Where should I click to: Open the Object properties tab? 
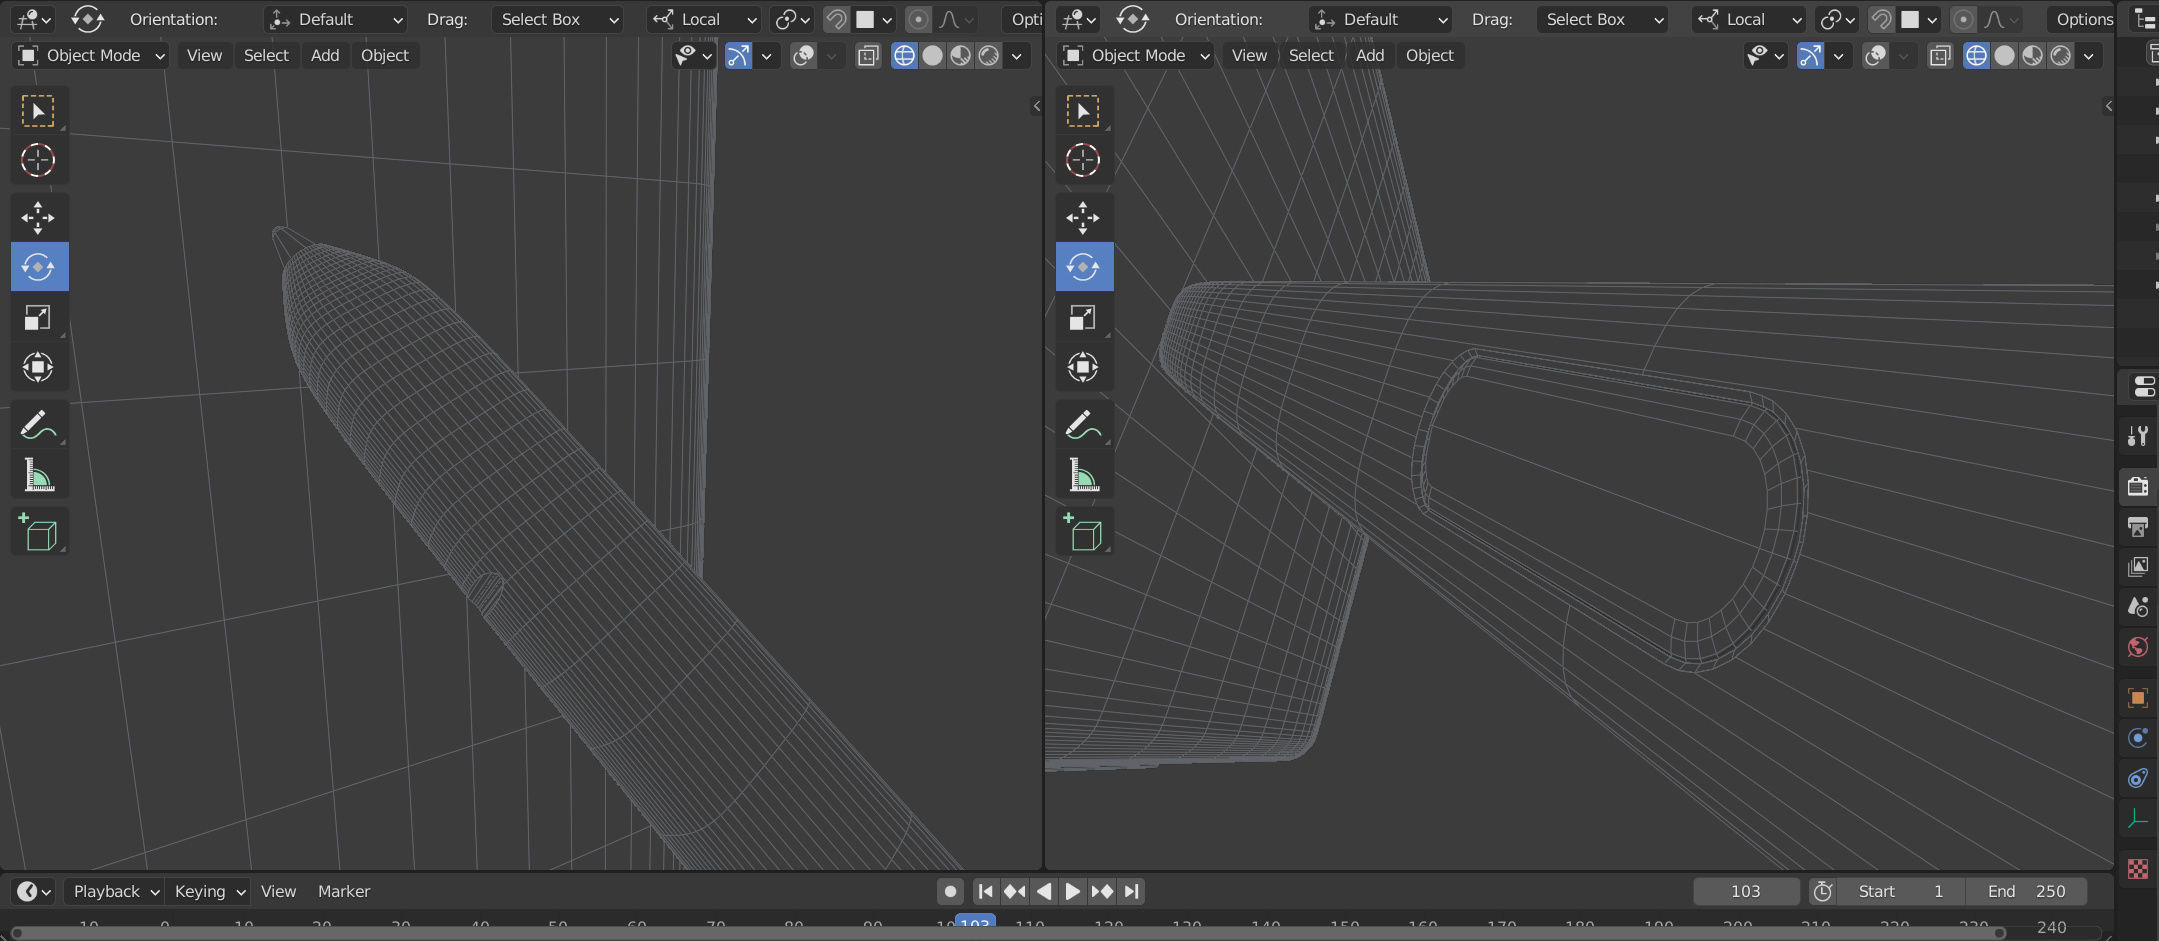[x=2138, y=698]
